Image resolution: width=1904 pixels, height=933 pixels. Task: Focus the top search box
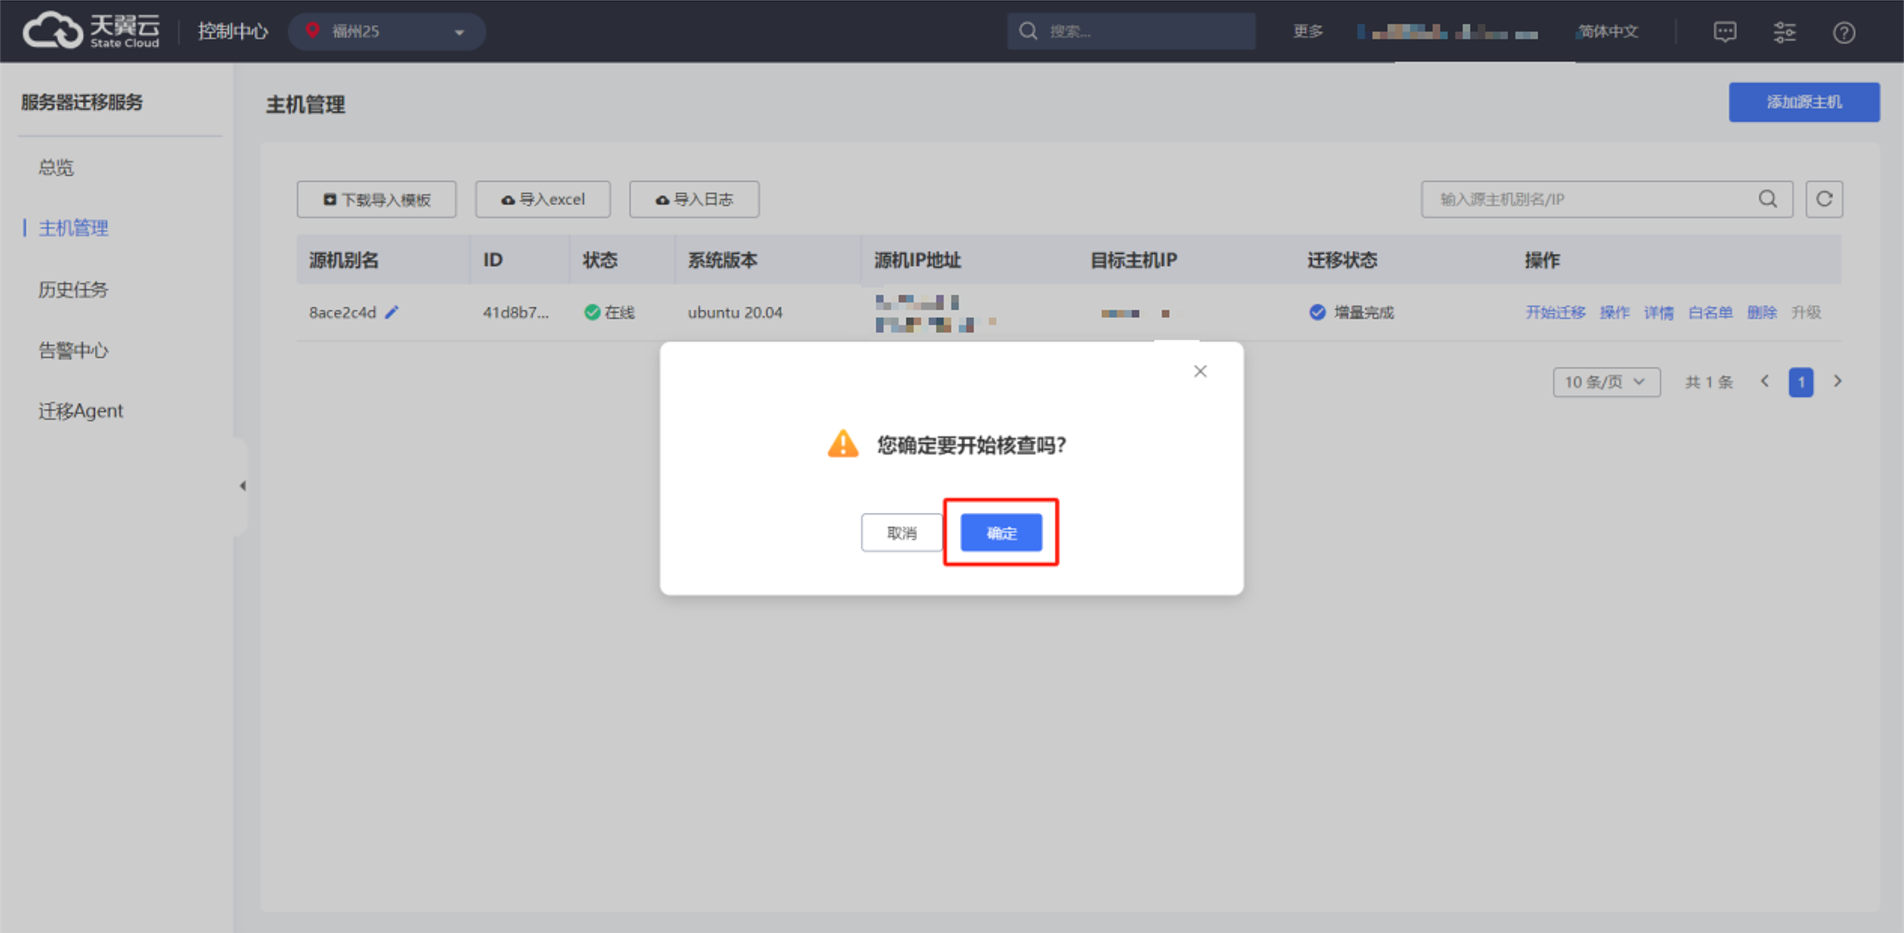[x=1131, y=31]
